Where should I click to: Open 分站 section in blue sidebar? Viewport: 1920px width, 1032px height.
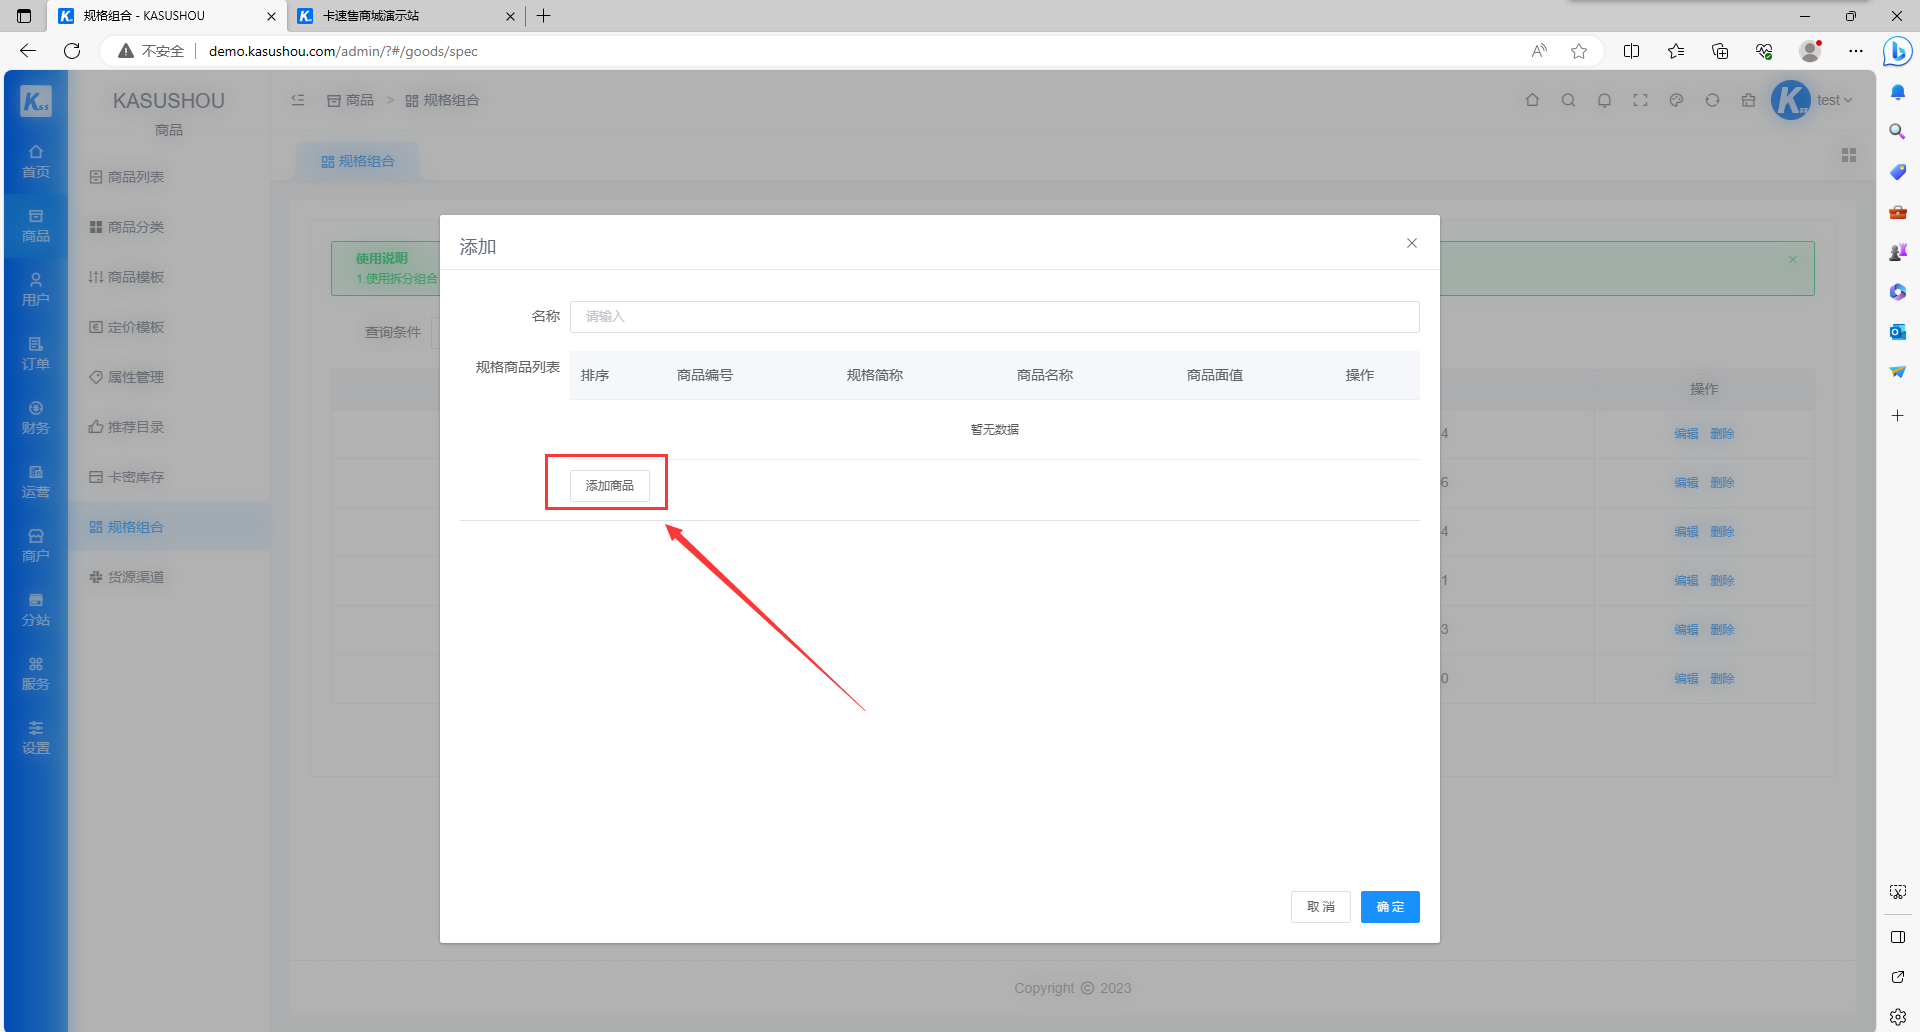point(36,610)
